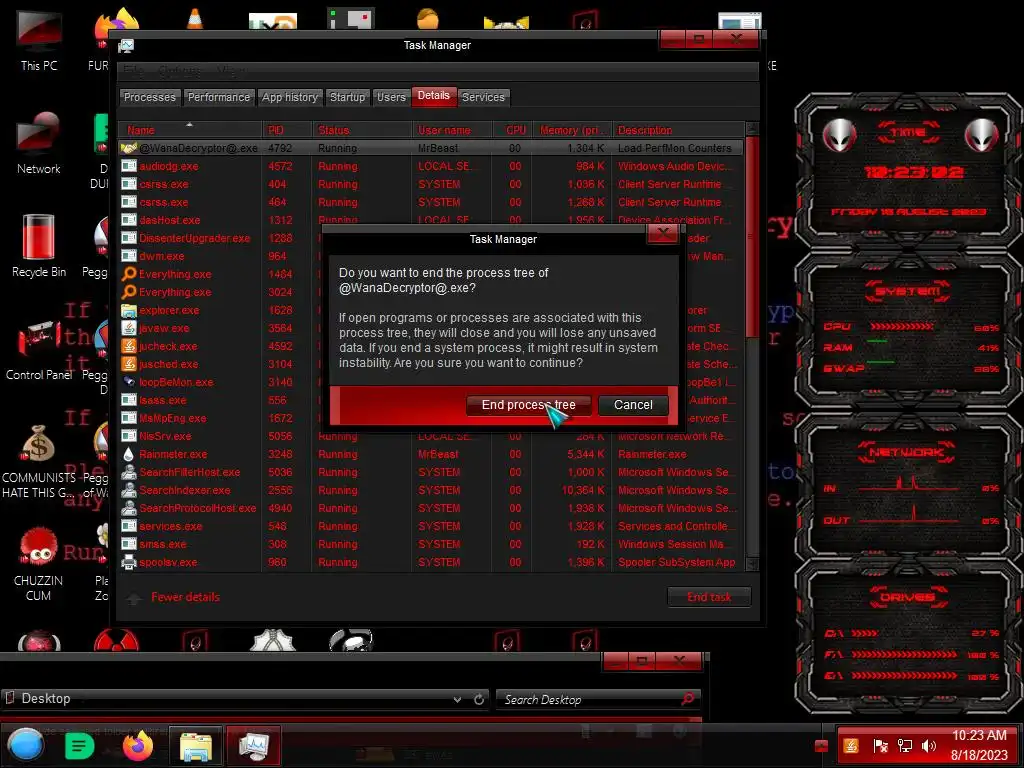
Task: Sort by the Description column header
Action: click(678, 130)
